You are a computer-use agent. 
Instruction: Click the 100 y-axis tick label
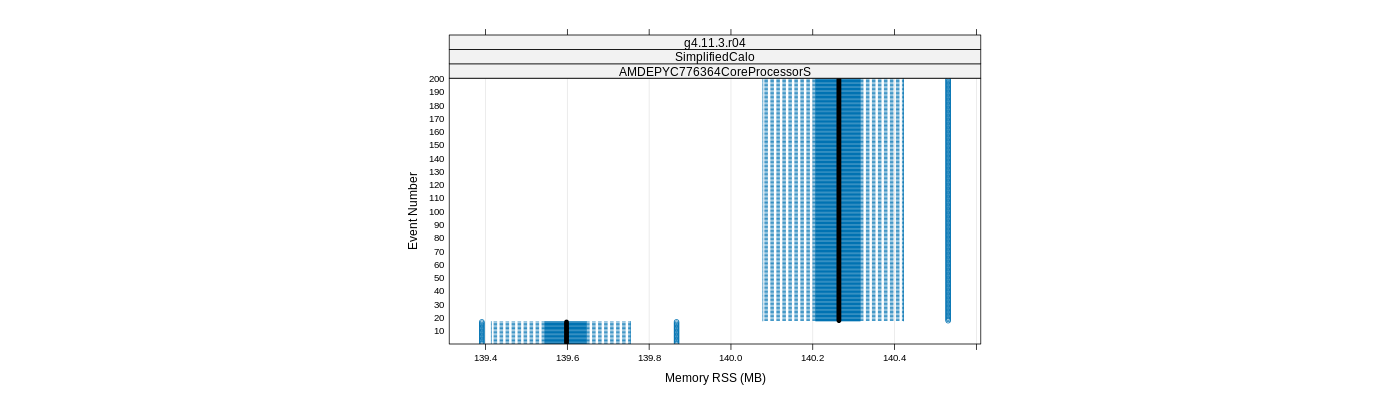pyautogui.click(x=436, y=211)
